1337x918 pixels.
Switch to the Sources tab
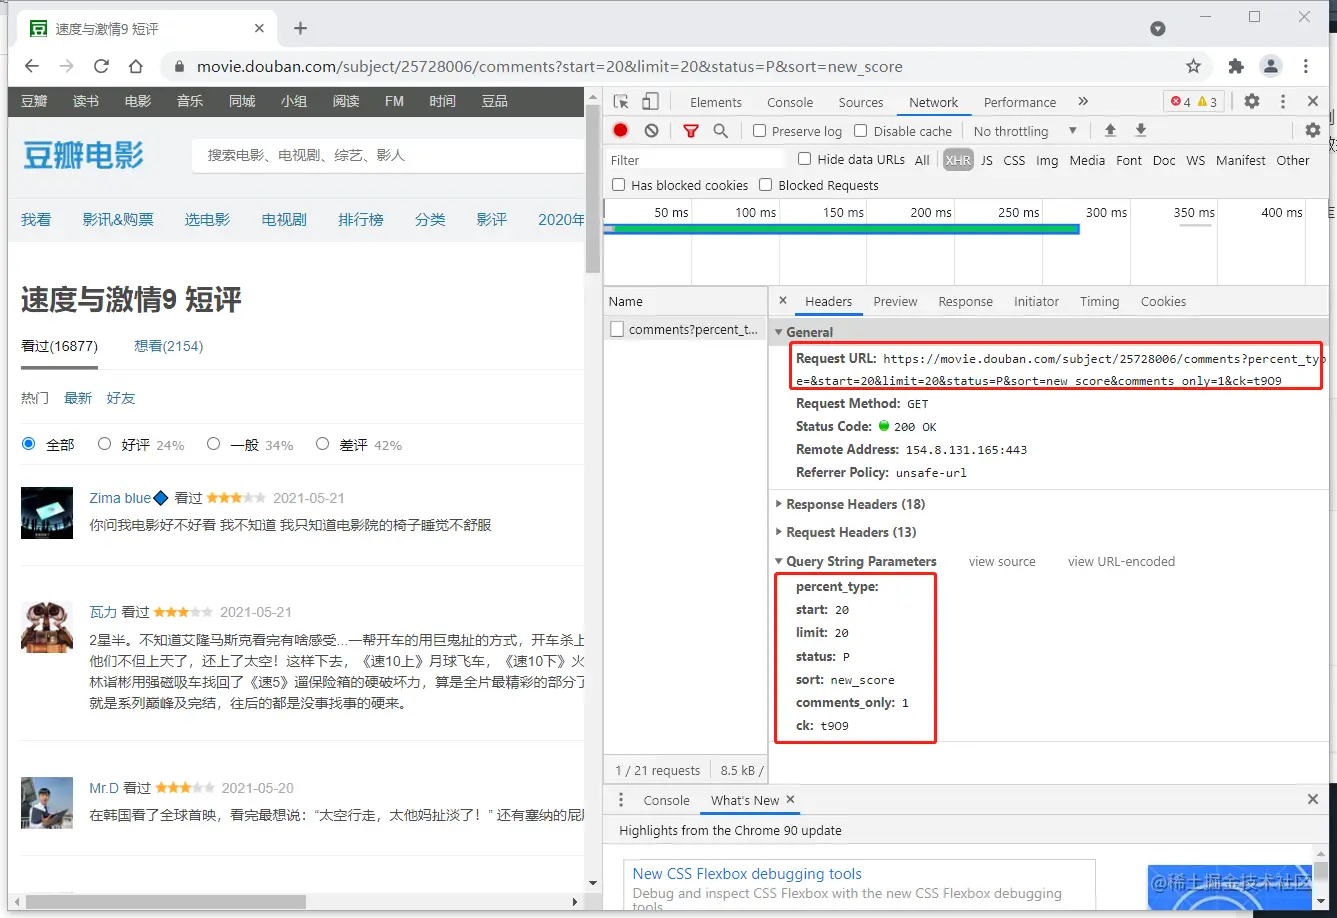pos(861,102)
